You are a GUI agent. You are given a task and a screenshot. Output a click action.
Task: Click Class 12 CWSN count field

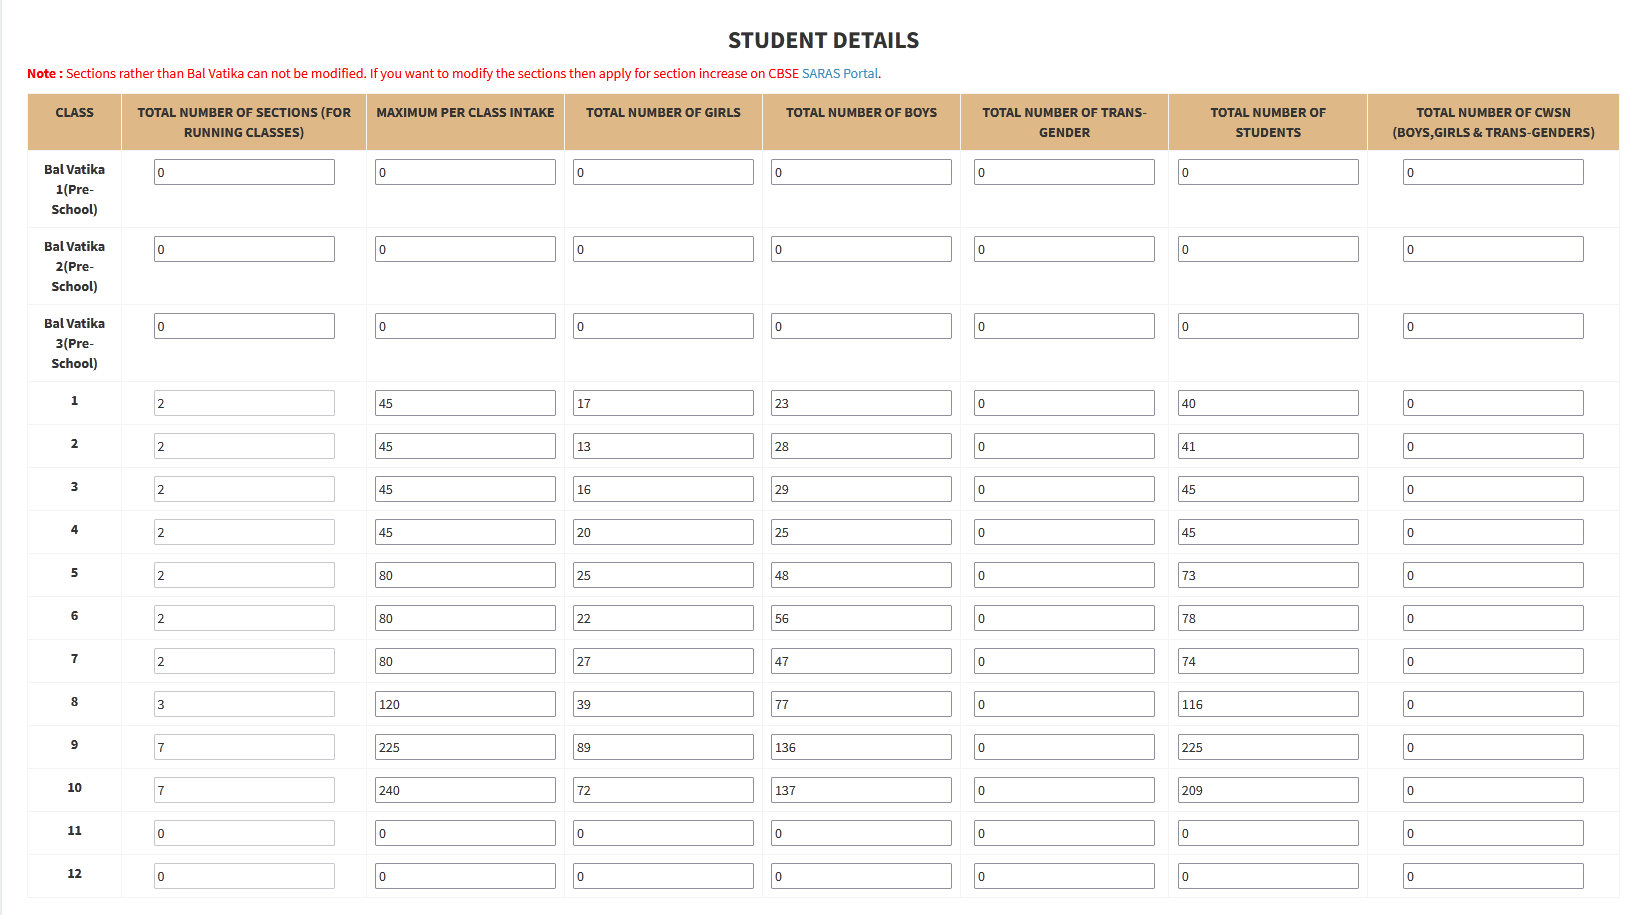(x=1493, y=876)
